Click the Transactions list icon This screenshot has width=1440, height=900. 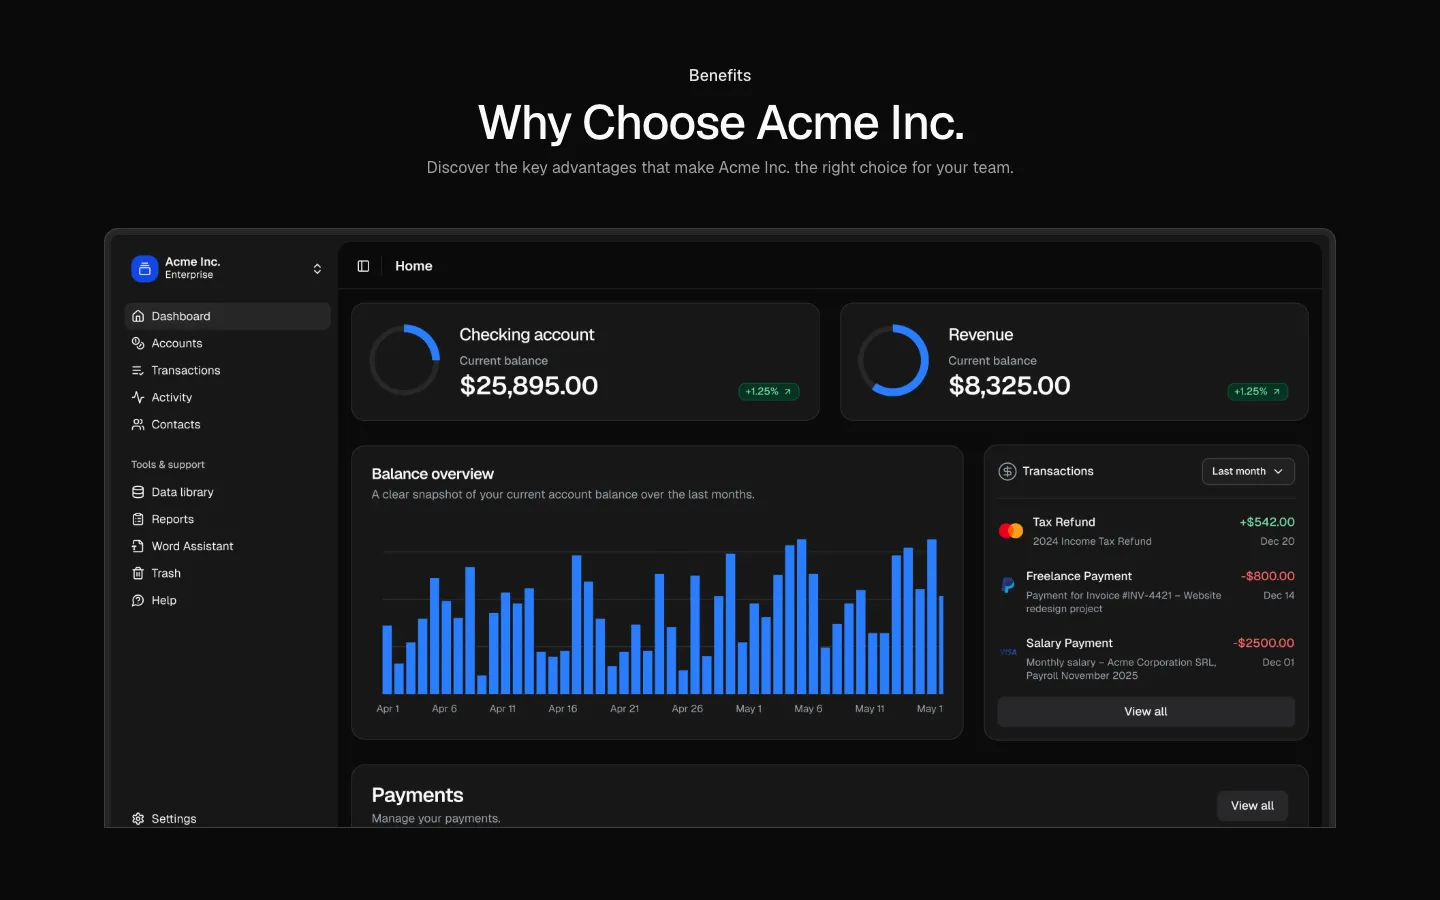pos(138,370)
